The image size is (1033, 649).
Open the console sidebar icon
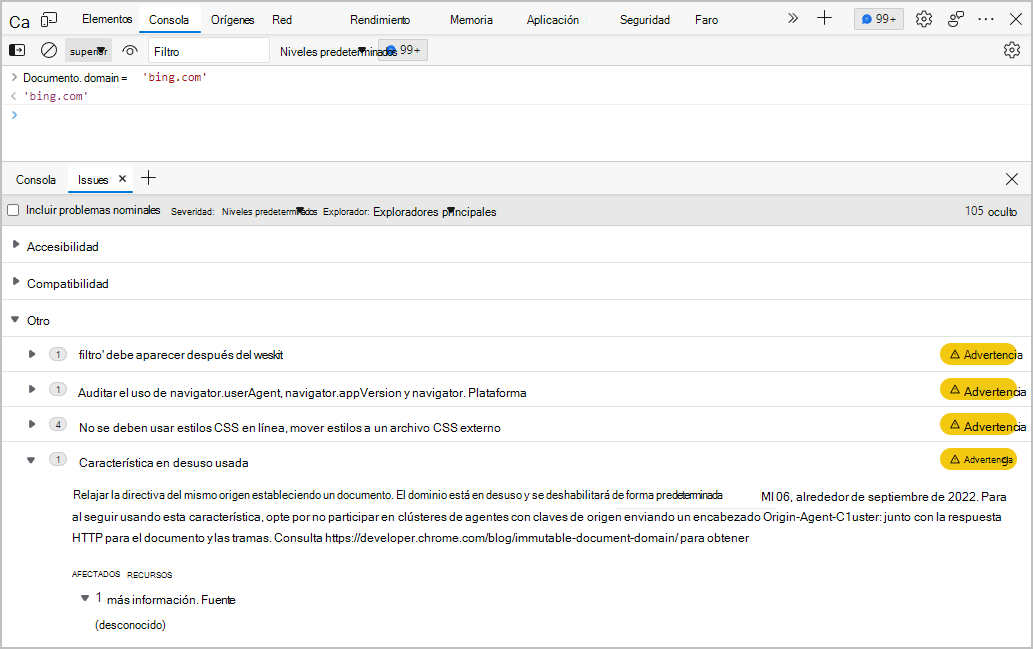click(16, 49)
